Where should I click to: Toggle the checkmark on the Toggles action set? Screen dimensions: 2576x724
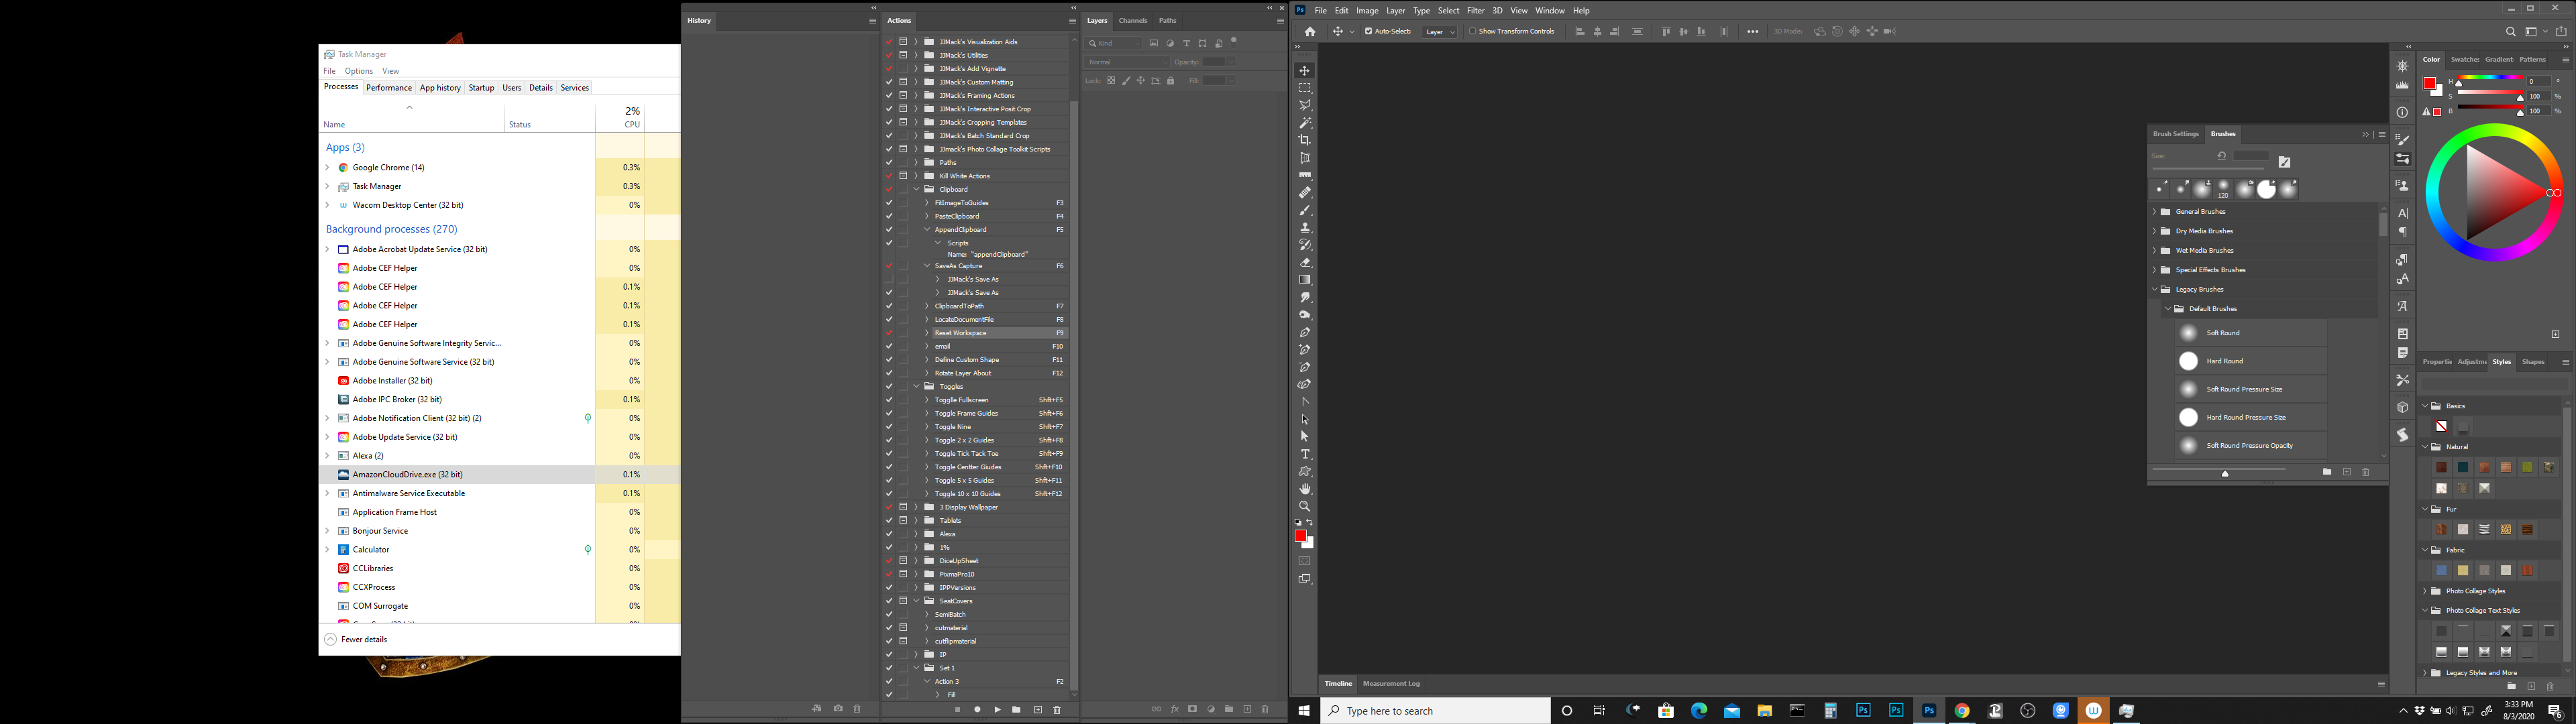pos(889,386)
